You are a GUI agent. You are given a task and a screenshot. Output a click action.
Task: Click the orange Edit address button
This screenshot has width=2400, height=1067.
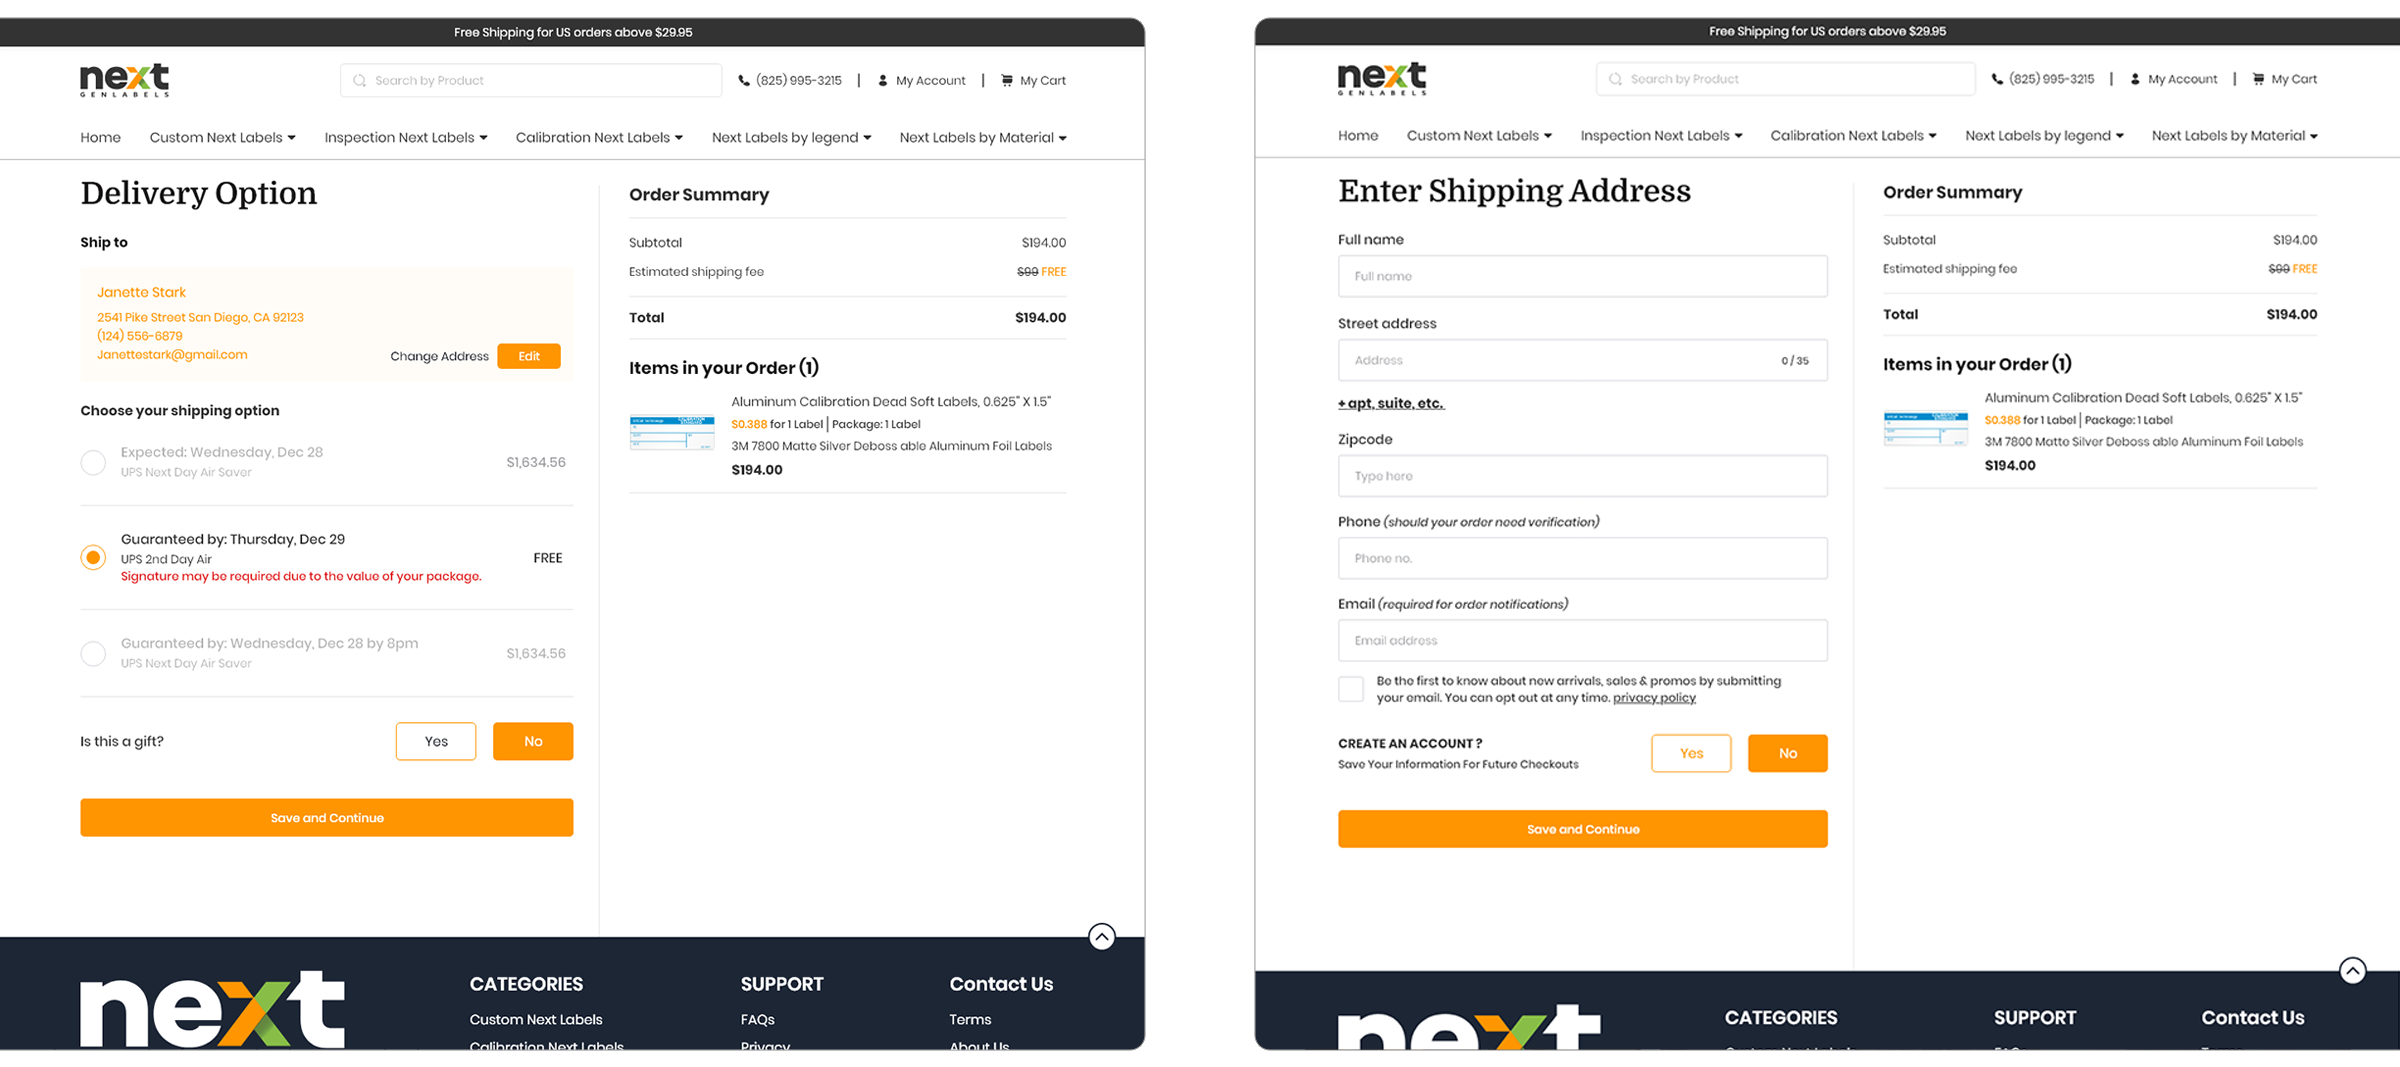point(529,356)
